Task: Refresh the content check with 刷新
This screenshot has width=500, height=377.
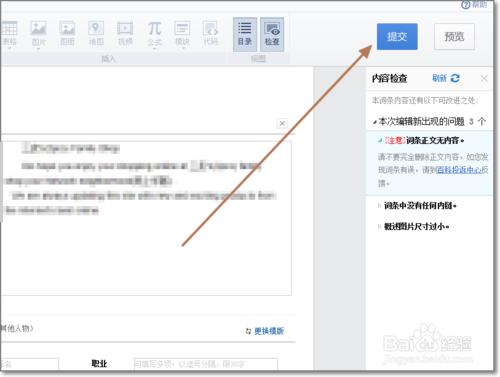Action: tap(446, 78)
